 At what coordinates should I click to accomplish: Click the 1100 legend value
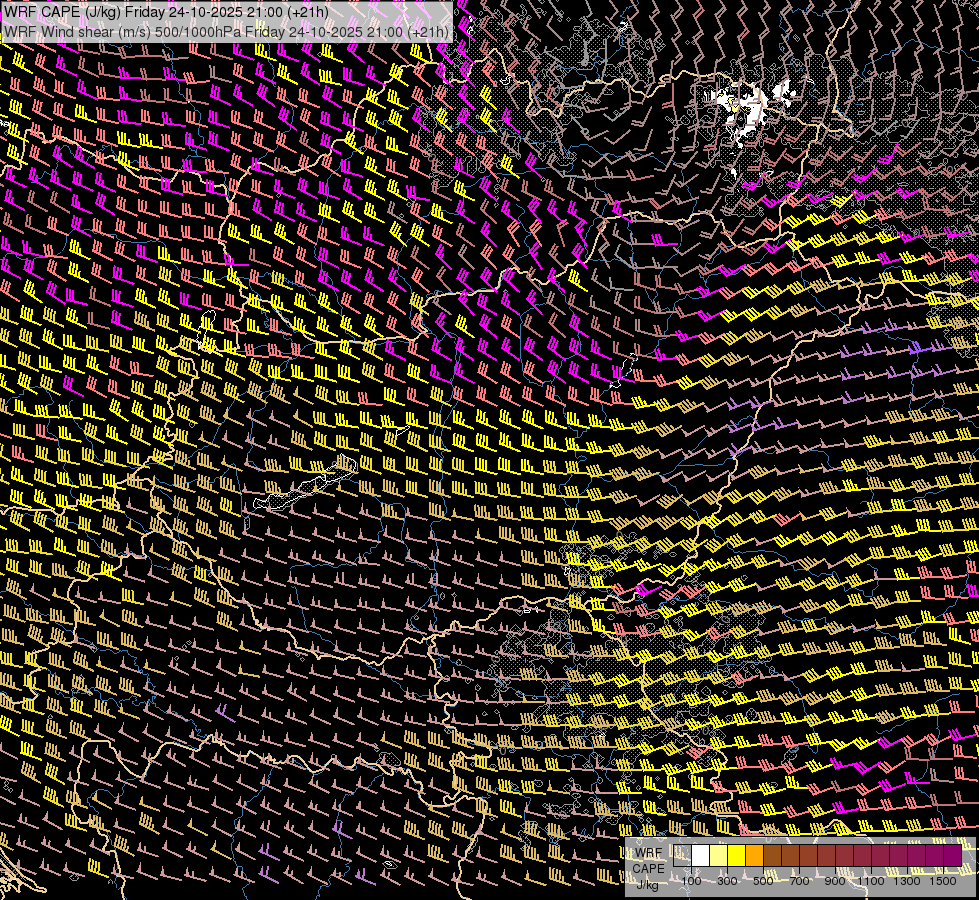[870, 881]
